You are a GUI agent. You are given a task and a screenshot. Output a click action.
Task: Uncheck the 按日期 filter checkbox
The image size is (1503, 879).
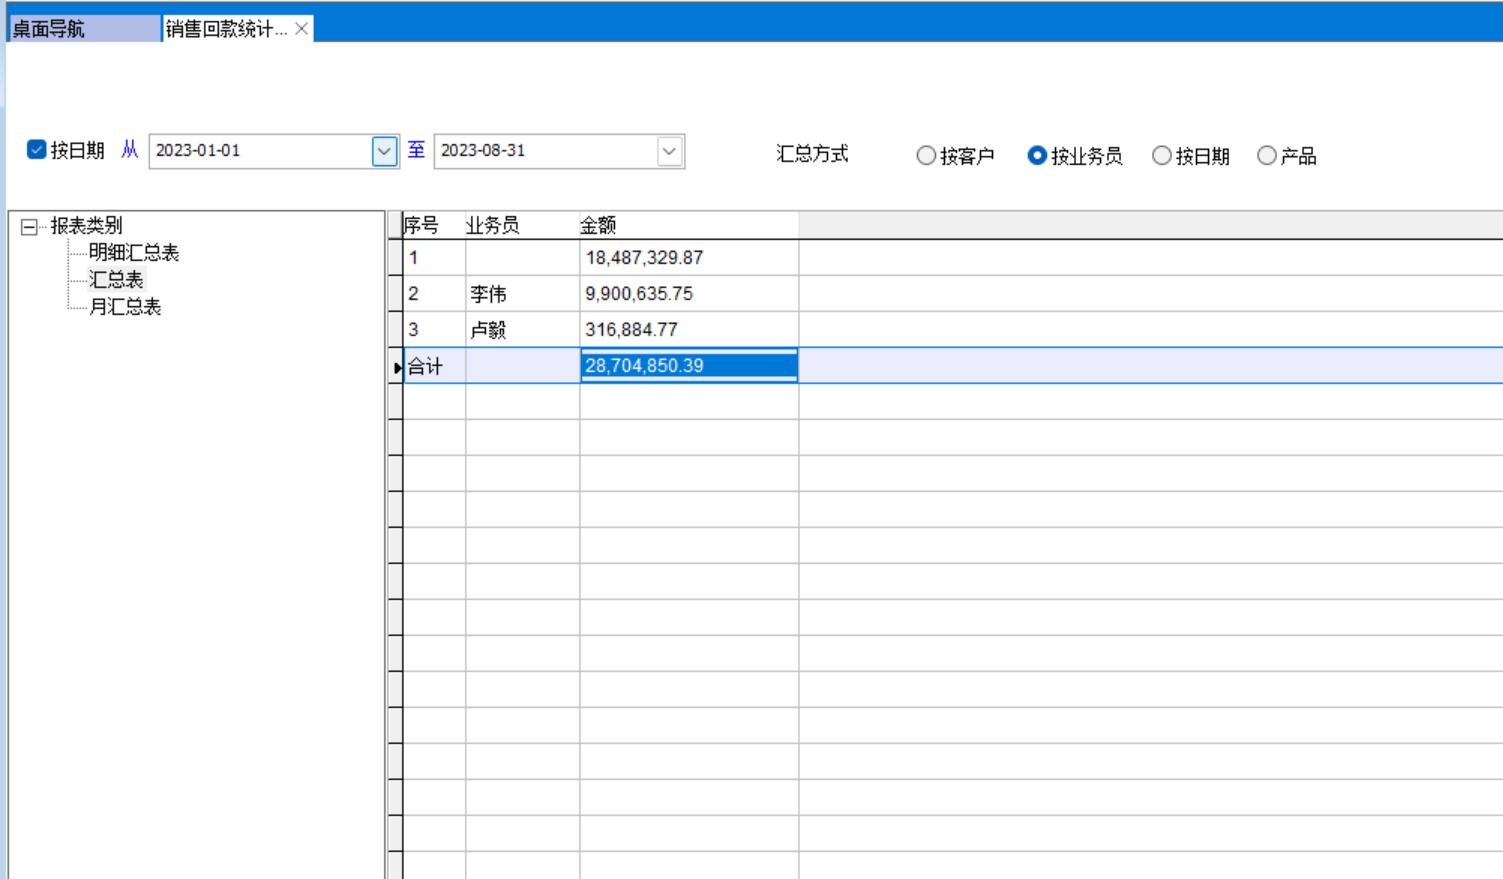(37, 150)
